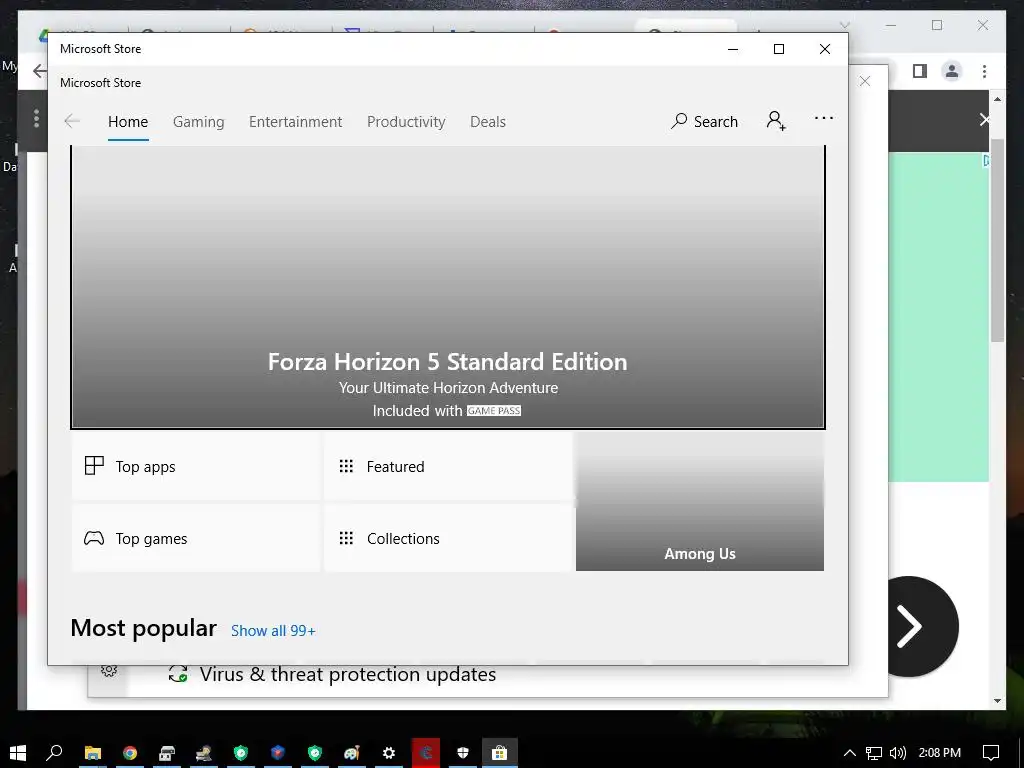The width and height of the screenshot is (1024, 768).
Task: Click the 2:08 PM clock
Action: (x=939, y=753)
